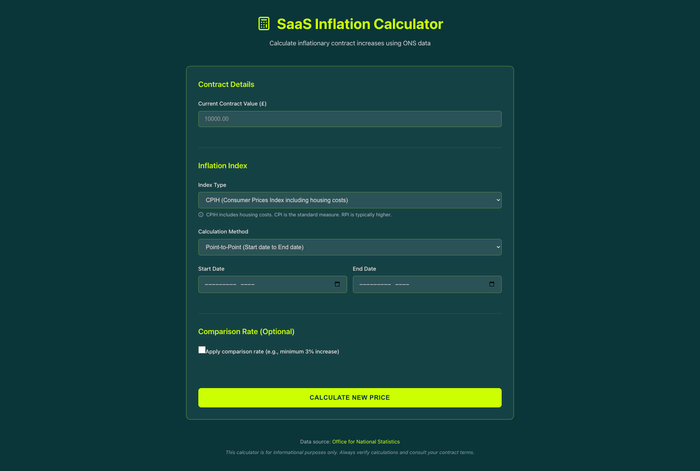The height and width of the screenshot is (471, 700).
Task: Open the Start Date calendar picker icon
Action: click(337, 284)
